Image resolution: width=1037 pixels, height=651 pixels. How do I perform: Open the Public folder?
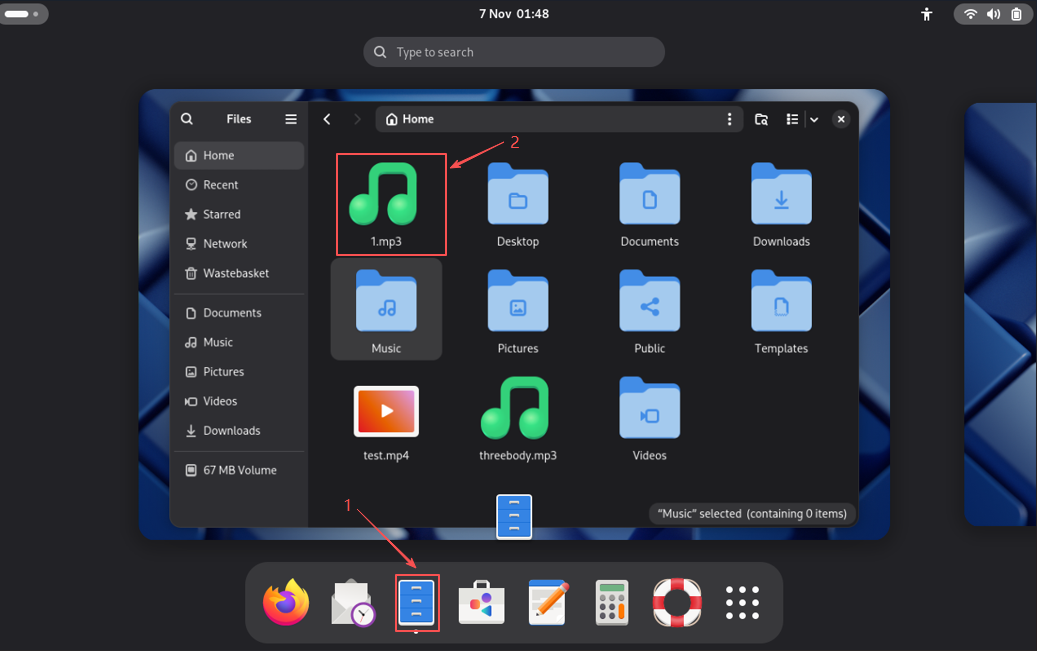coord(649,303)
